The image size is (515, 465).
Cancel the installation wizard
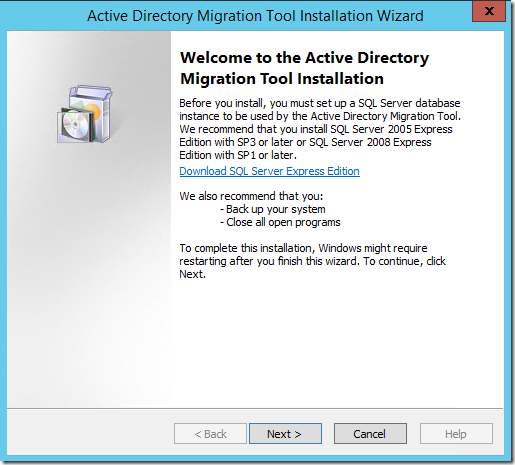tap(370, 434)
